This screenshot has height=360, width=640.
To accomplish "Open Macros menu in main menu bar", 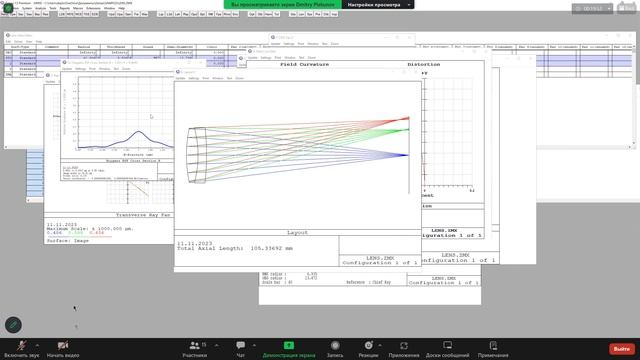I will tap(78, 8).
